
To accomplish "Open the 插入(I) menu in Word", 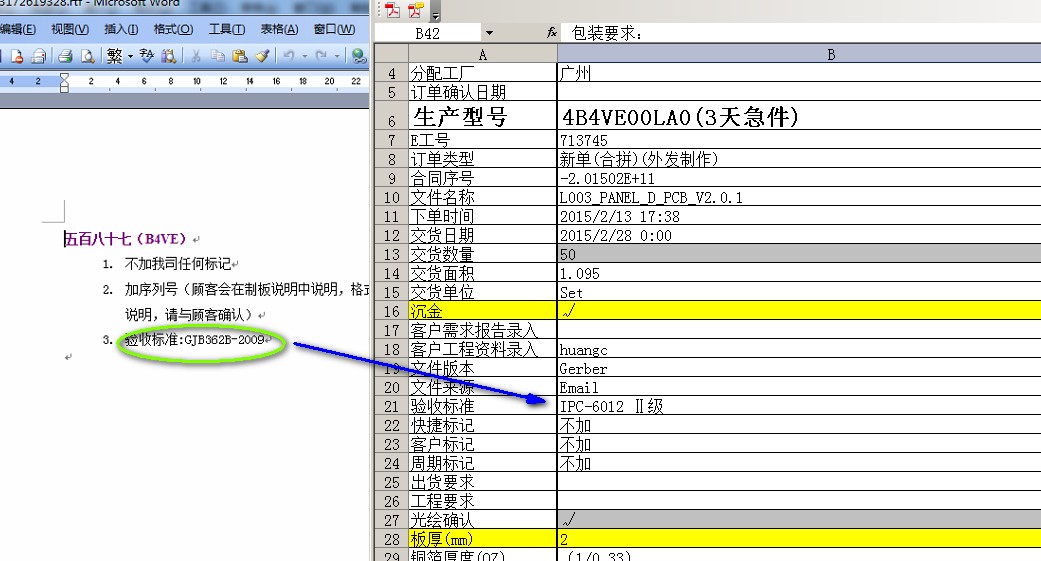I will [x=121, y=29].
